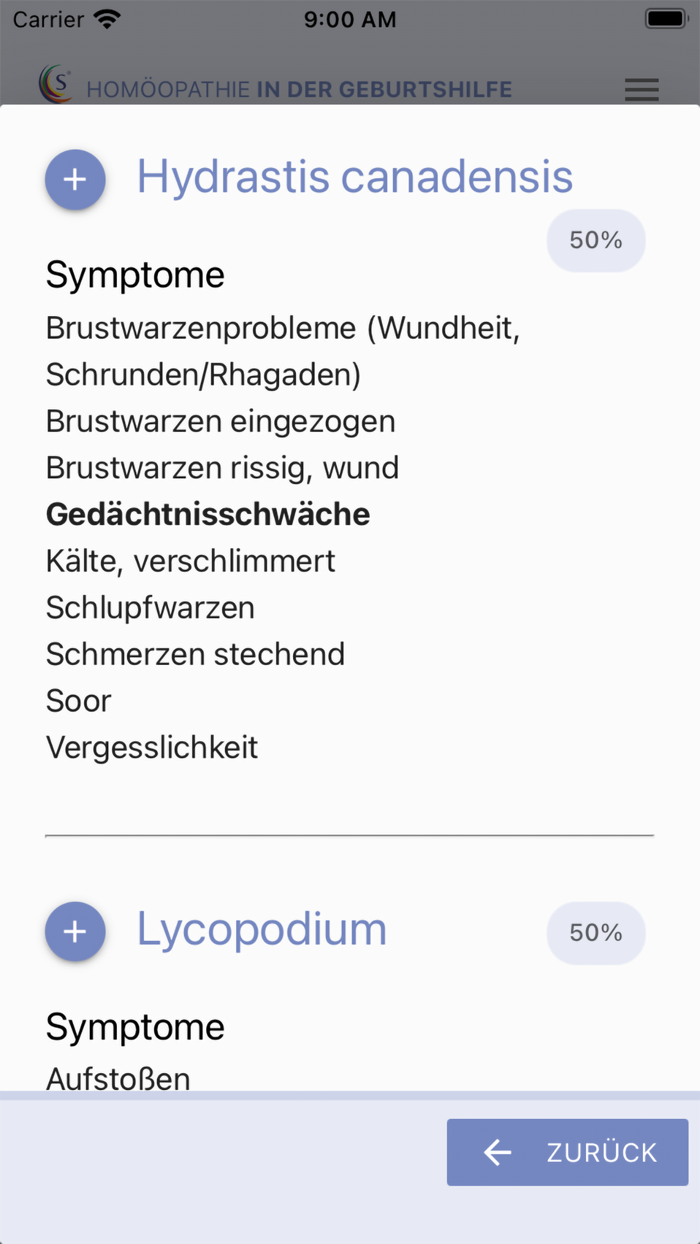Image resolution: width=700 pixels, height=1244 pixels.
Task: Tap the 50% match badge for Hydrastis
Action: point(596,240)
